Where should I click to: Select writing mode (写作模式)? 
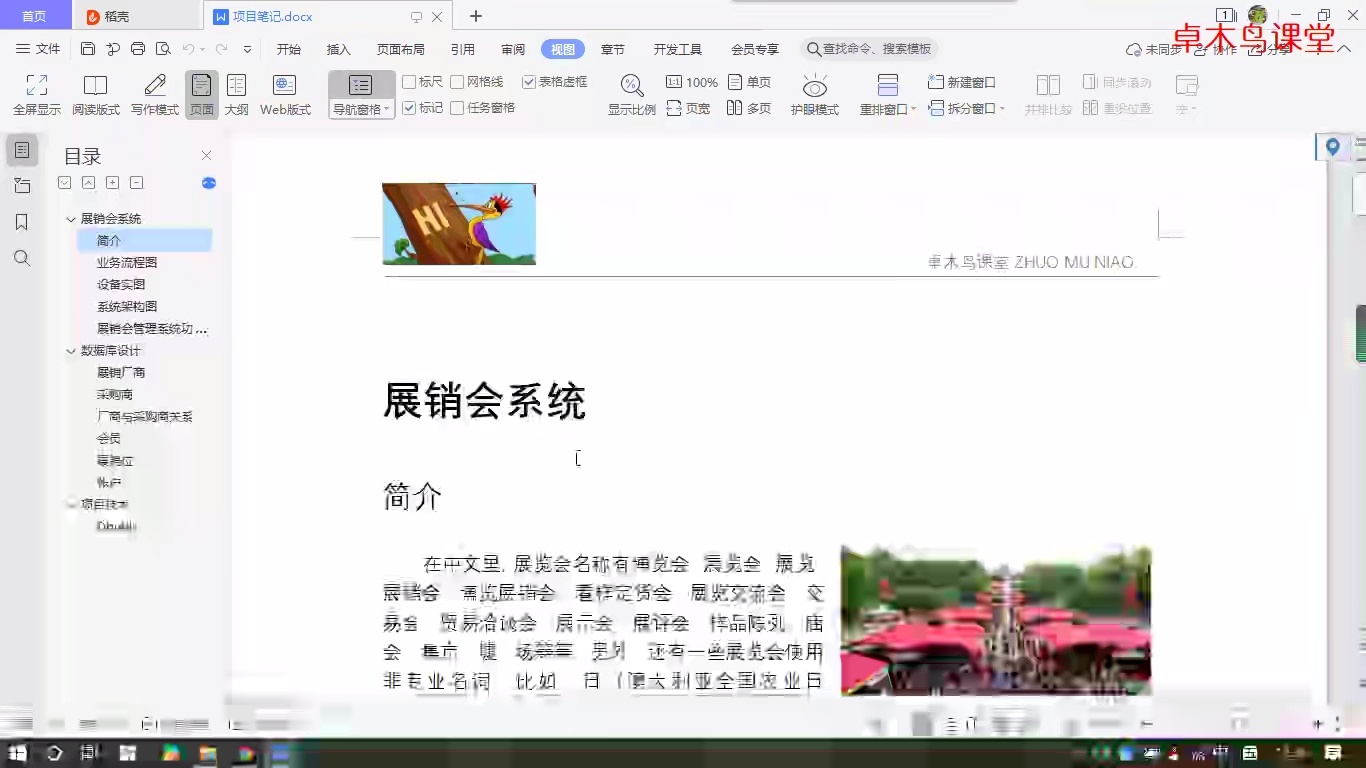tap(152, 95)
